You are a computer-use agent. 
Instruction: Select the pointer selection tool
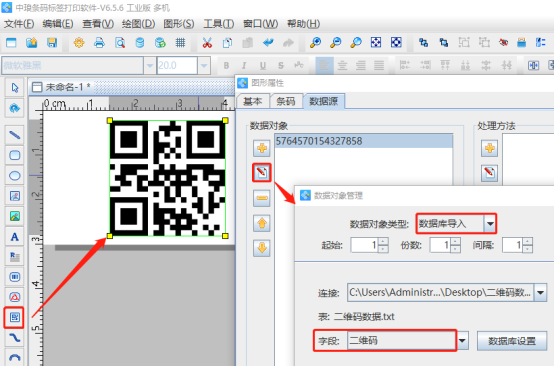coord(14,87)
